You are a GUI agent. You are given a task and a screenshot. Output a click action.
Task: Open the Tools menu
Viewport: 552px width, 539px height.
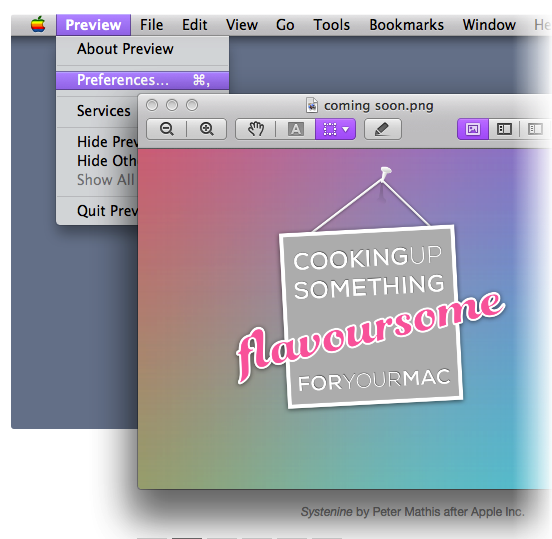click(x=332, y=25)
